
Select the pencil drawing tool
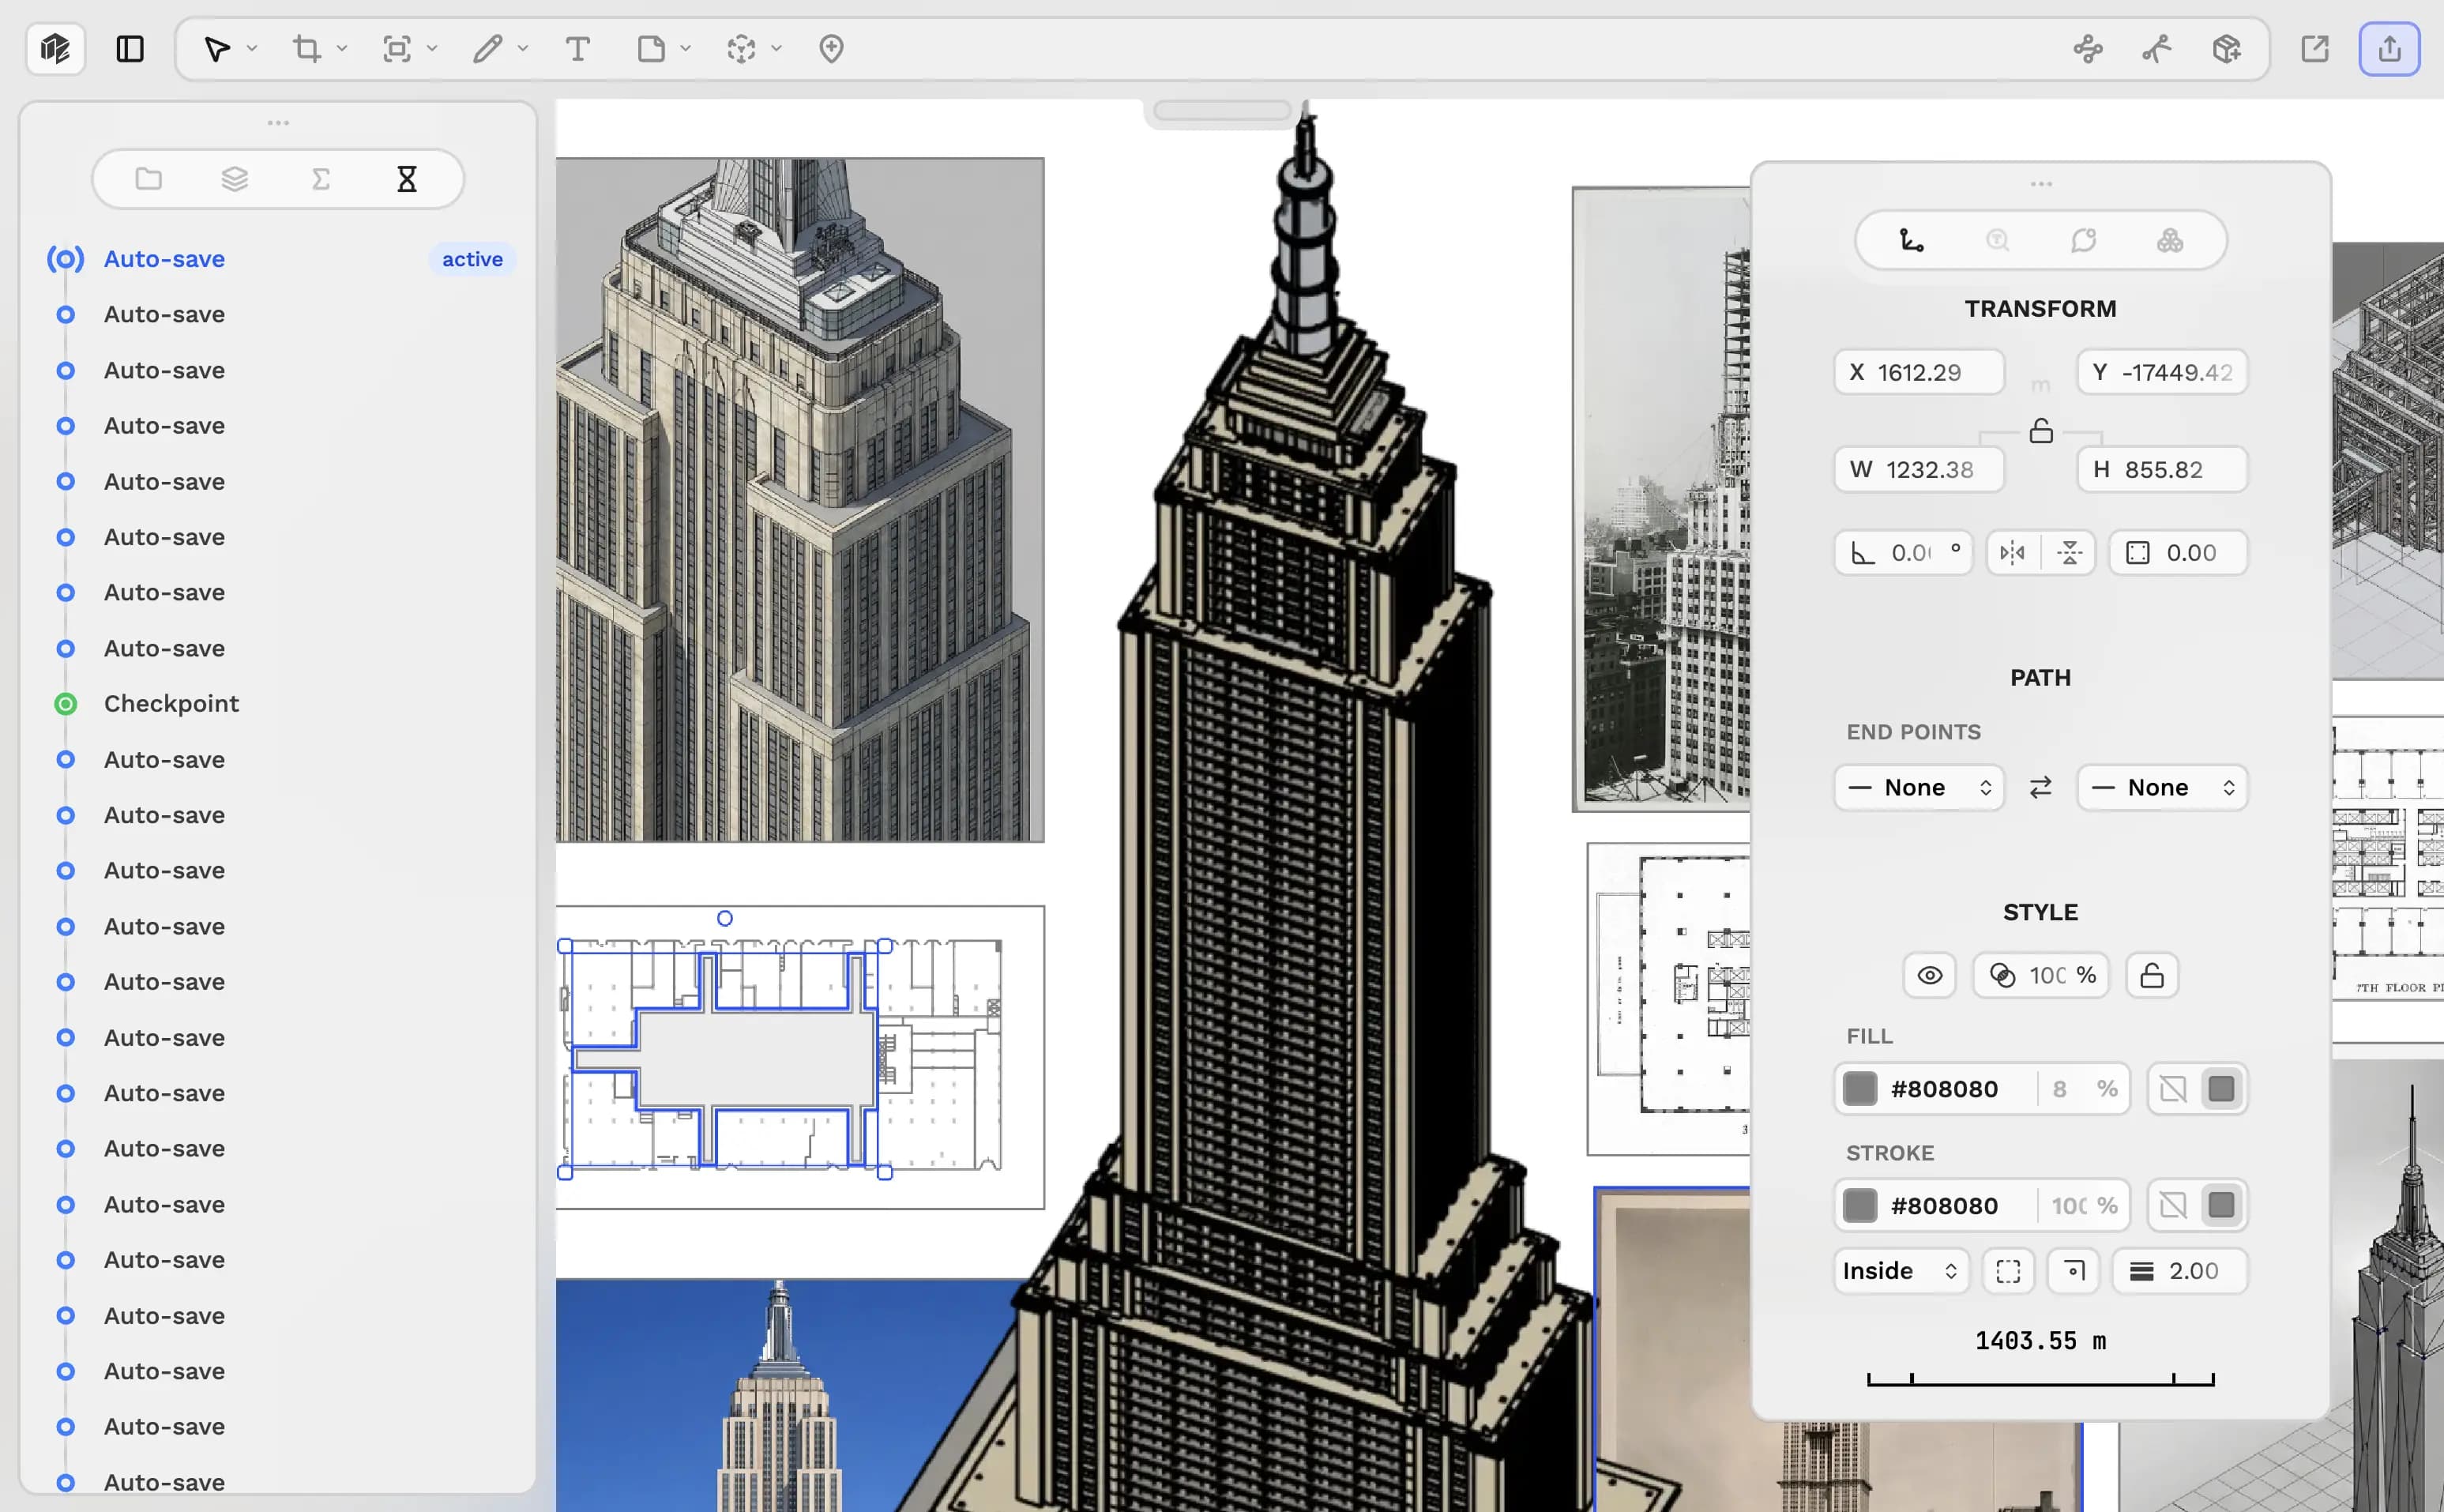[x=487, y=48]
